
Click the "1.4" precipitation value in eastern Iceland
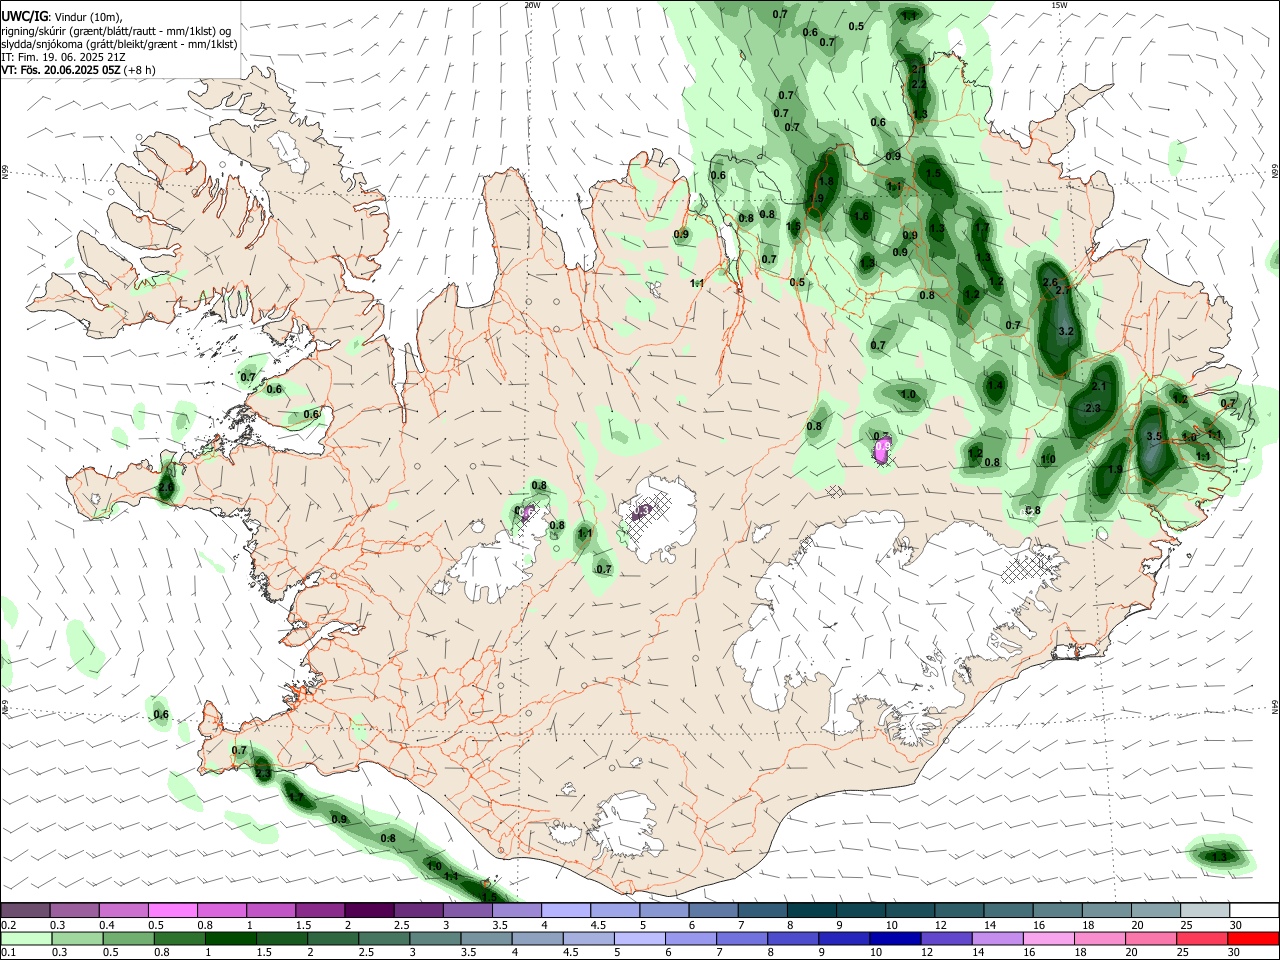coord(995,385)
